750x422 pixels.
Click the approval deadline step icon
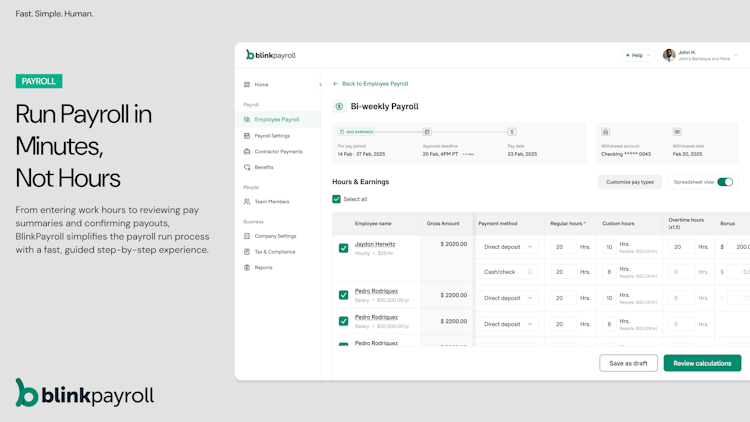[427, 132]
